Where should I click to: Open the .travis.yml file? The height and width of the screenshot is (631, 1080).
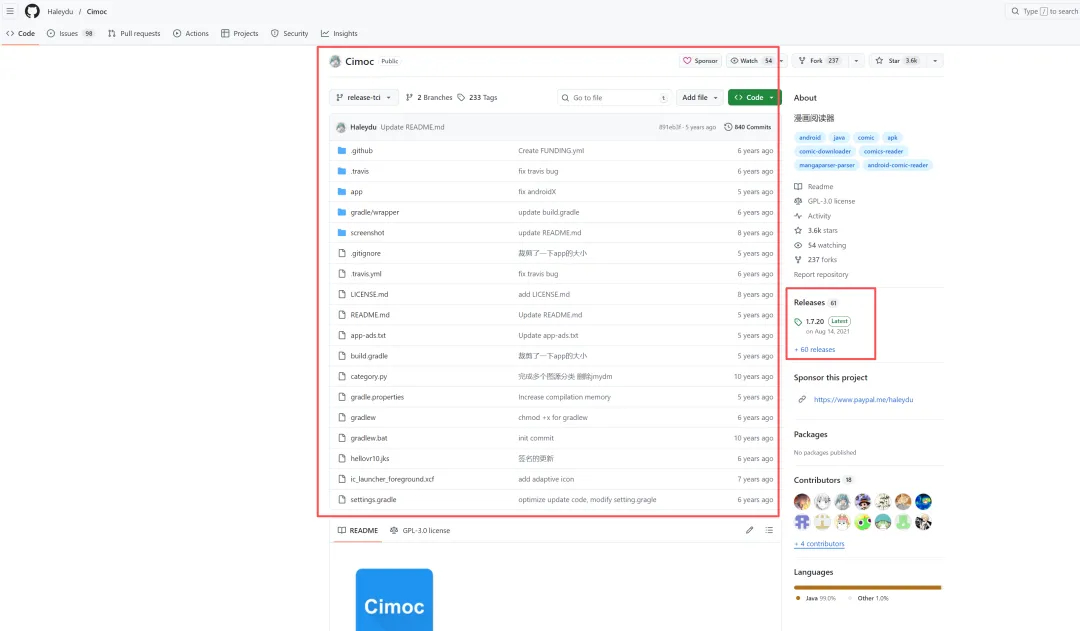(x=366, y=274)
